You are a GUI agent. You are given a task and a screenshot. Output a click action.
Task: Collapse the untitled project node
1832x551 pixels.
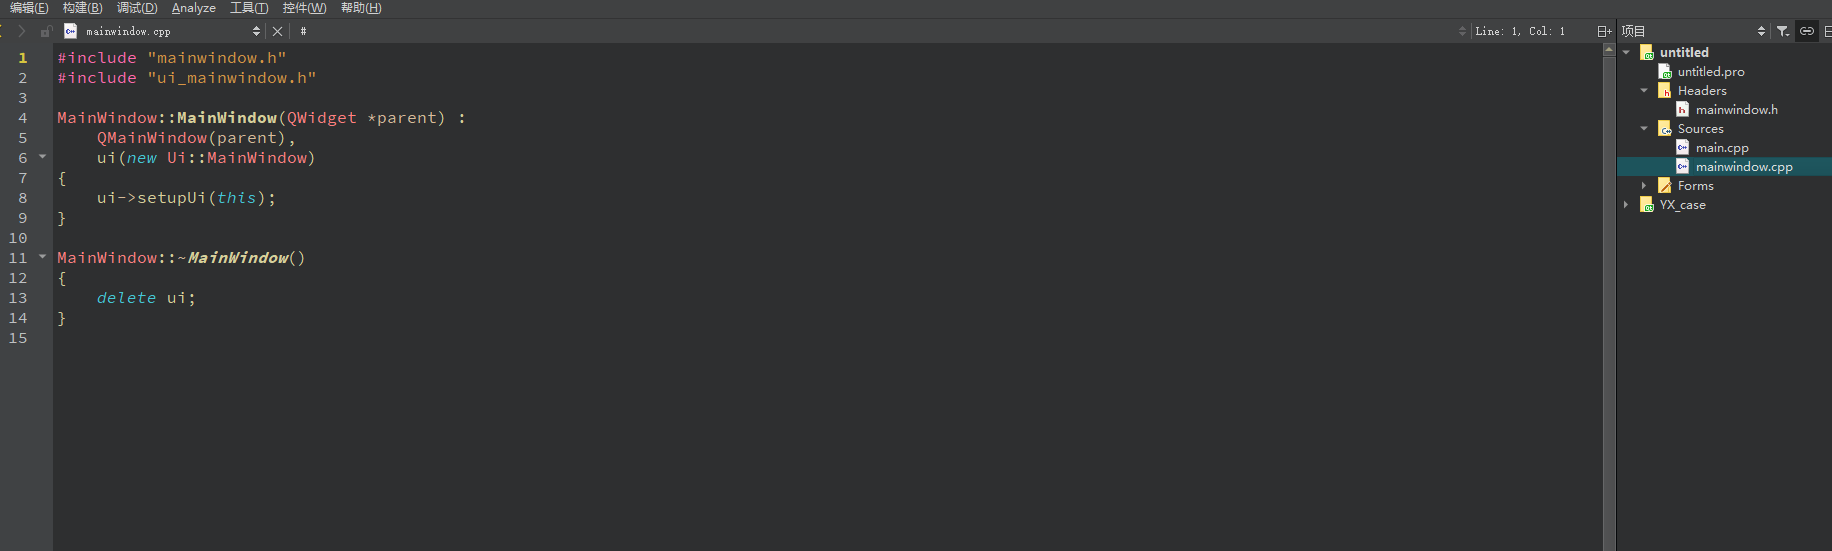click(1626, 52)
